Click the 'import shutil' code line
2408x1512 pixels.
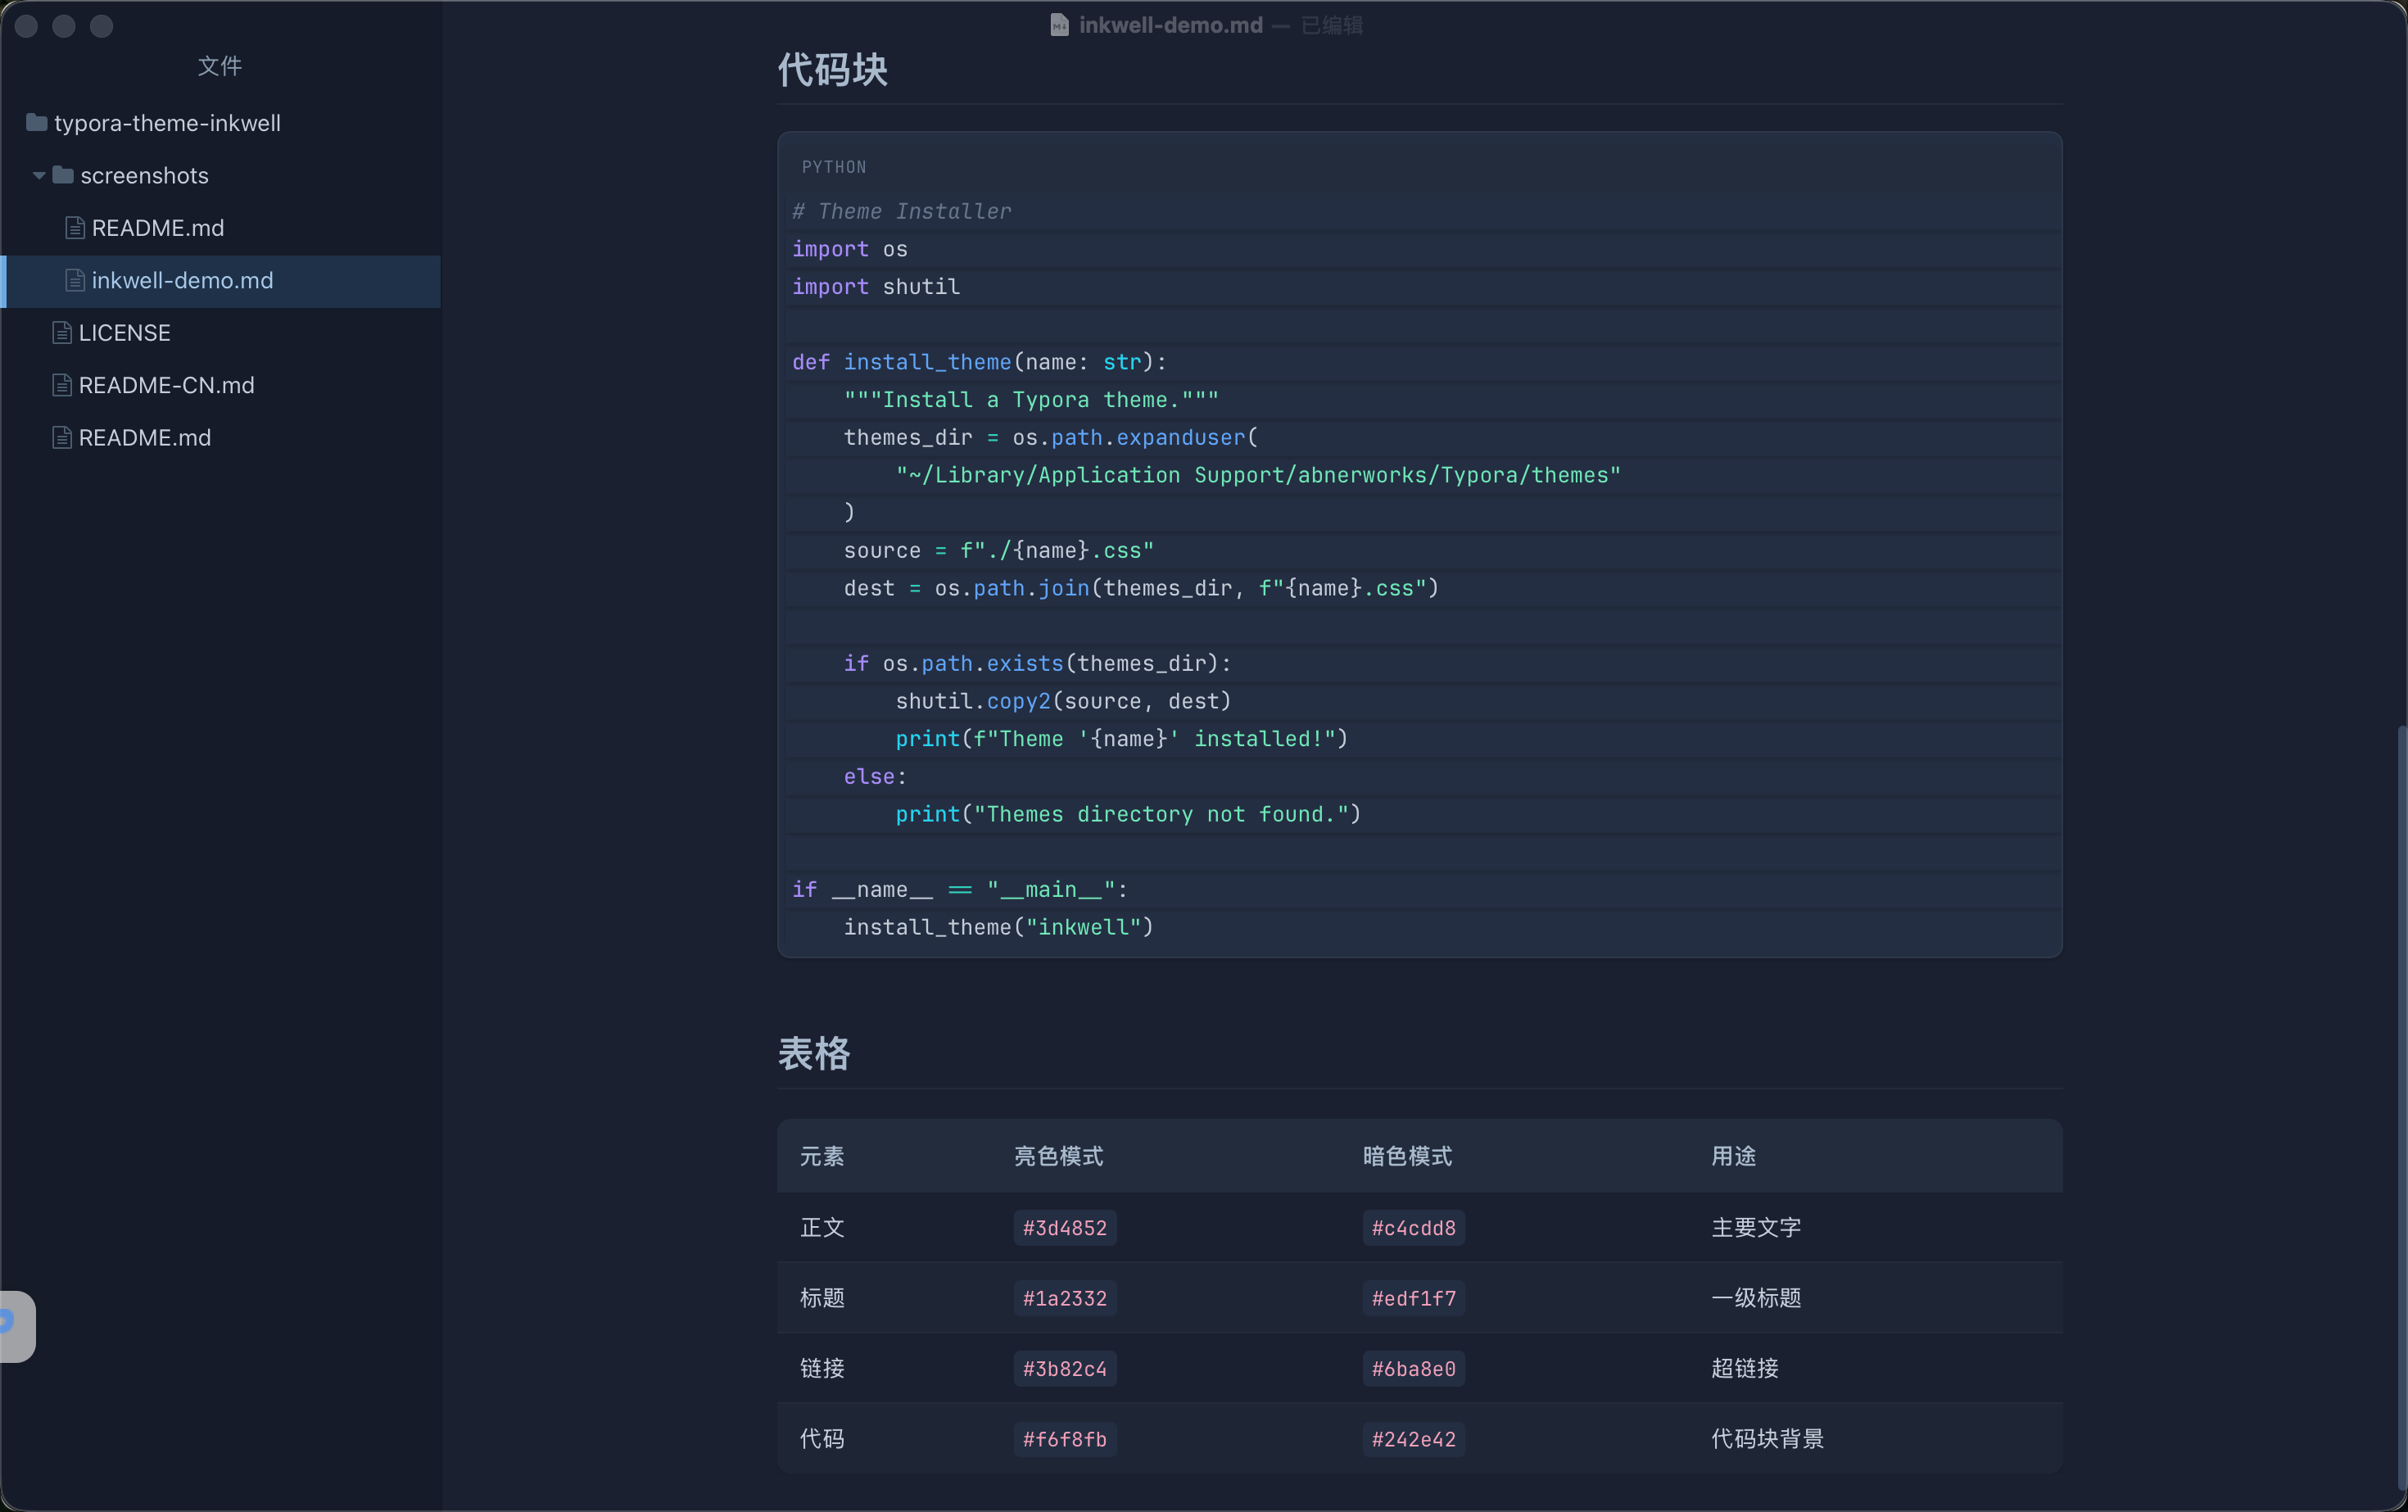pyautogui.click(x=876, y=287)
